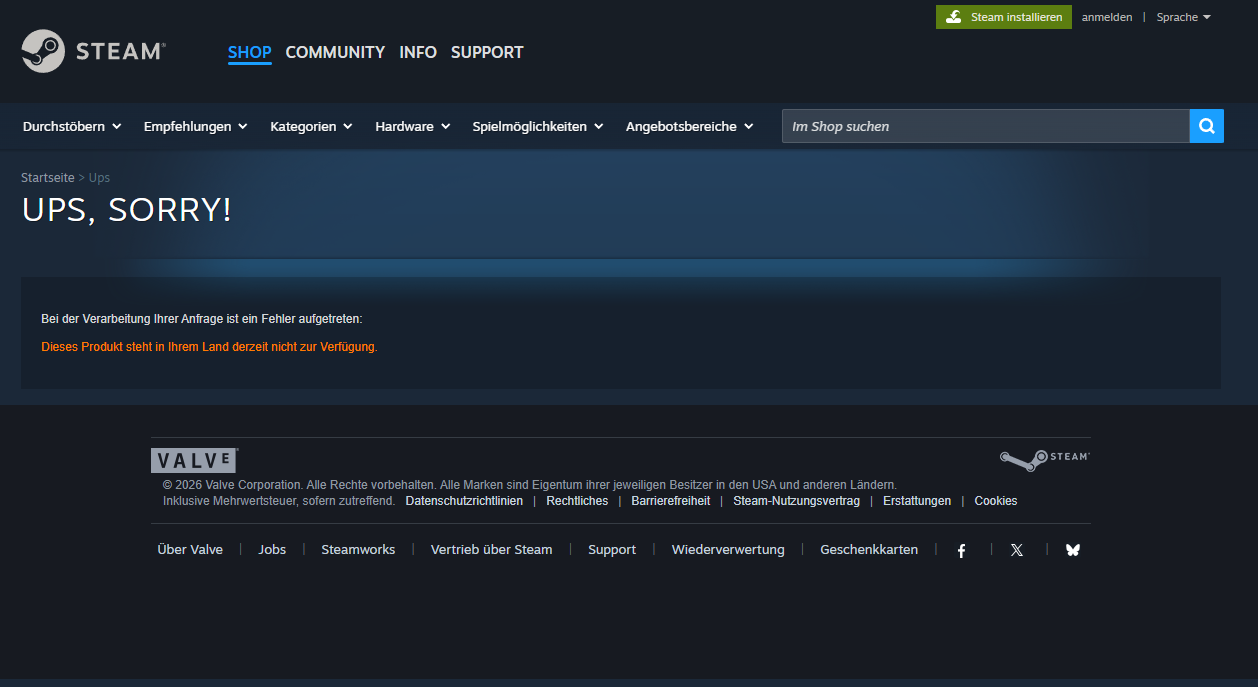Open the Steamworks footer link
This screenshot has height=687, width=1258.
click(358, 550)
